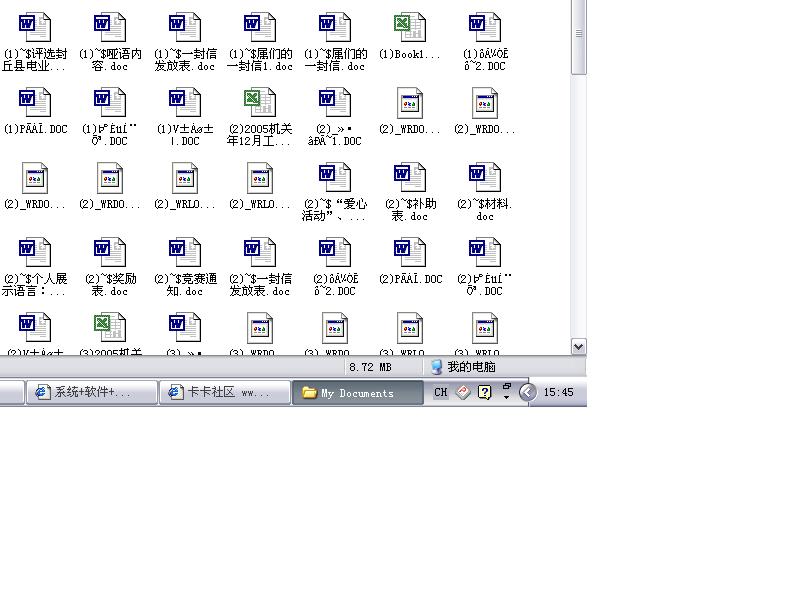
Task: Select the Excel icon of (2)2005机关年12月工 file
Action: pos(260,103)
